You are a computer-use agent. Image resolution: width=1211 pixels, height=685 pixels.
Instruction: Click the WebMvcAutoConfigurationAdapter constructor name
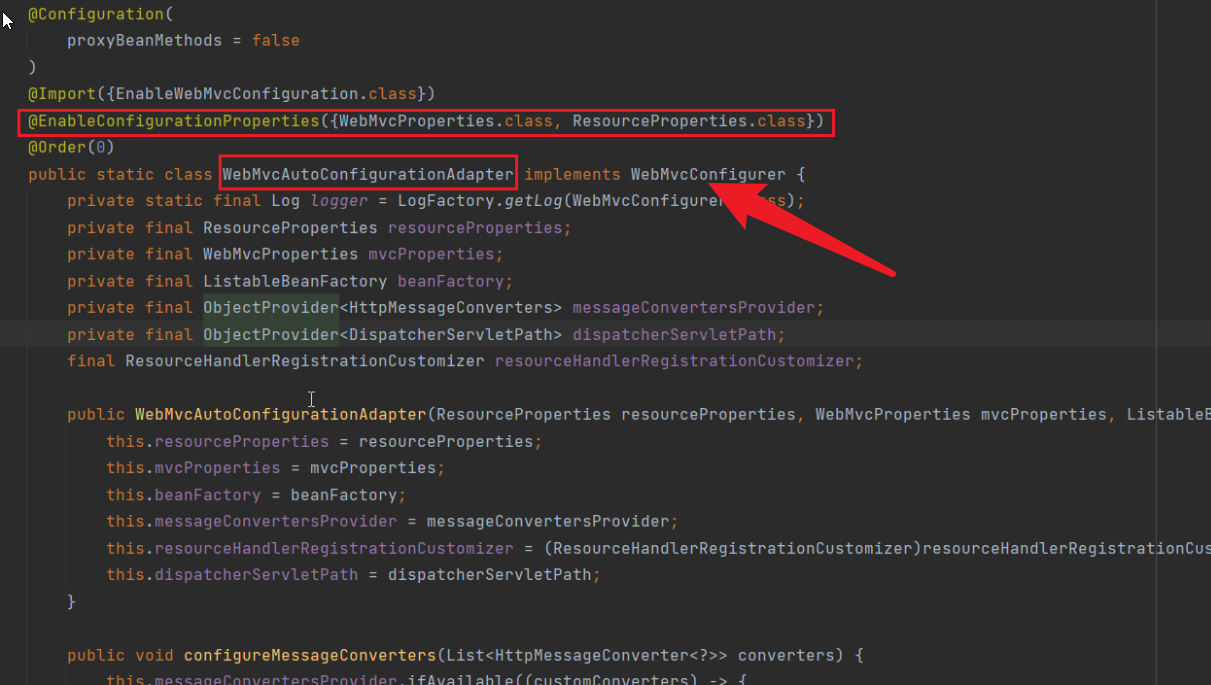[281, 414]
